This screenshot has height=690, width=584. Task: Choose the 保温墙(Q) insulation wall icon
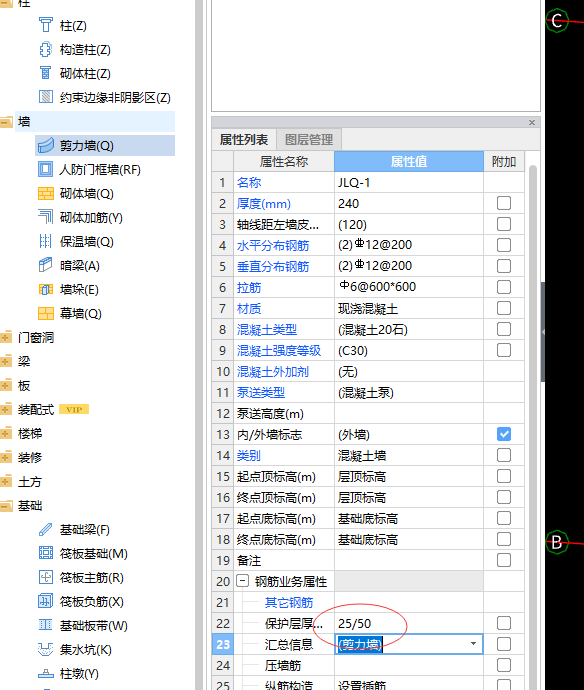coord(45,242)
